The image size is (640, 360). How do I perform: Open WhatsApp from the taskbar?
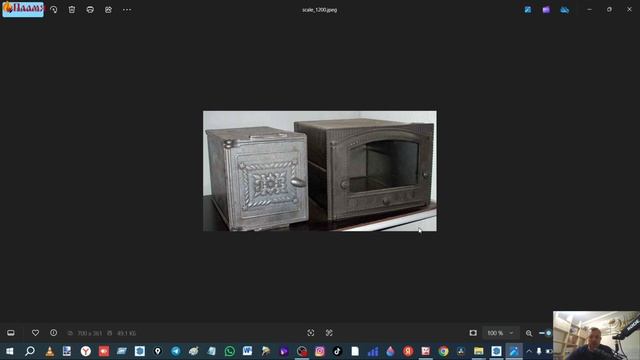pos(230,351)
